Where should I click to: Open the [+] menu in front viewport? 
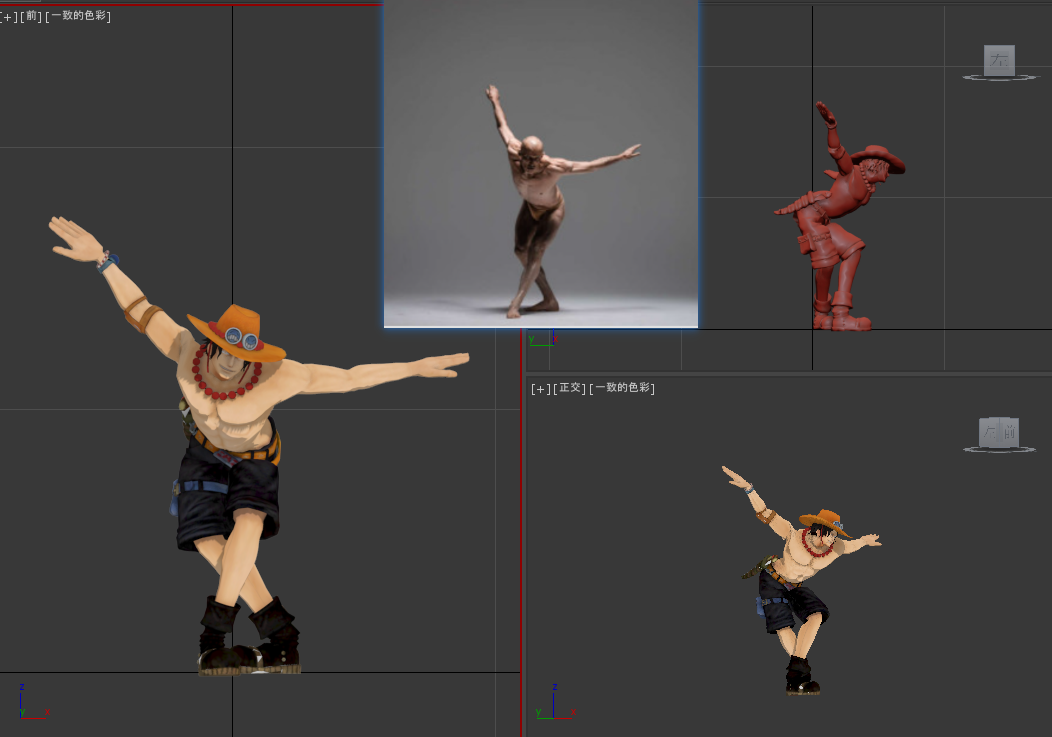[9, 16]
